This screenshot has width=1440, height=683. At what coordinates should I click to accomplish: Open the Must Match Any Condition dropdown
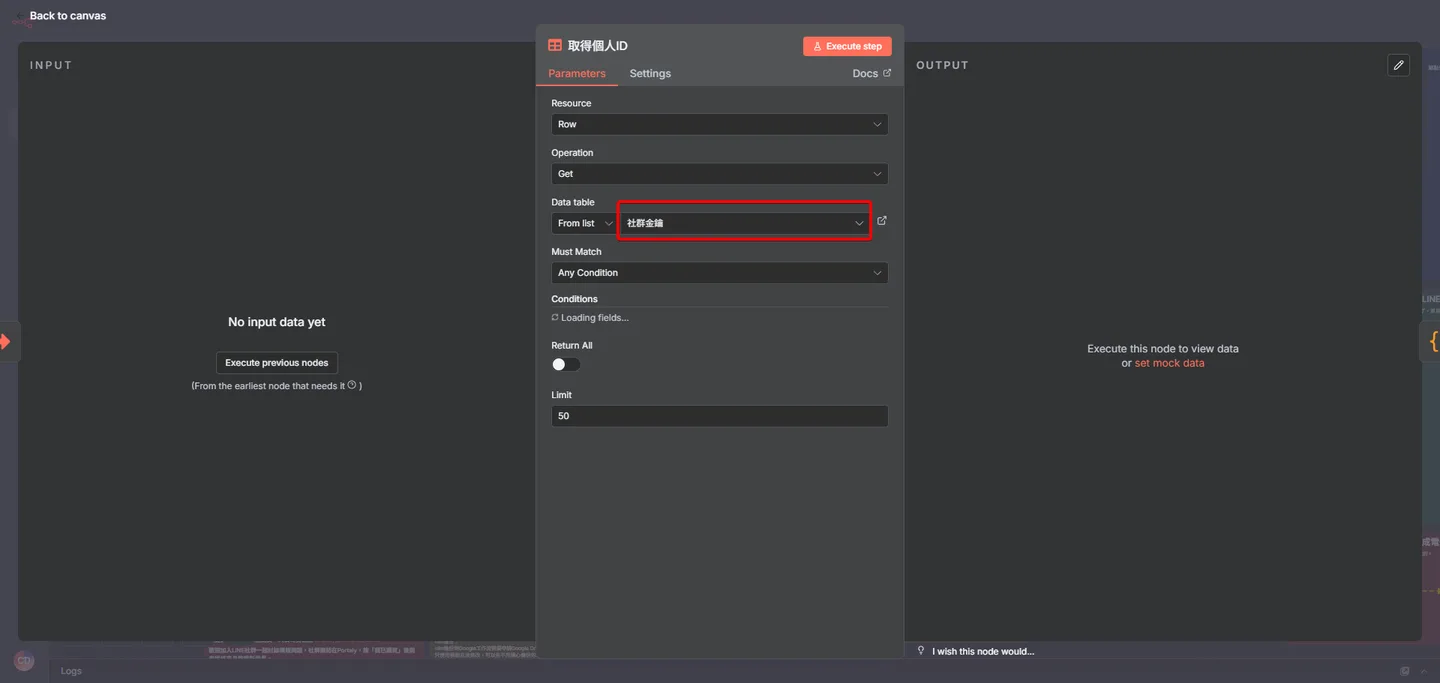click(x=720, y=273)
